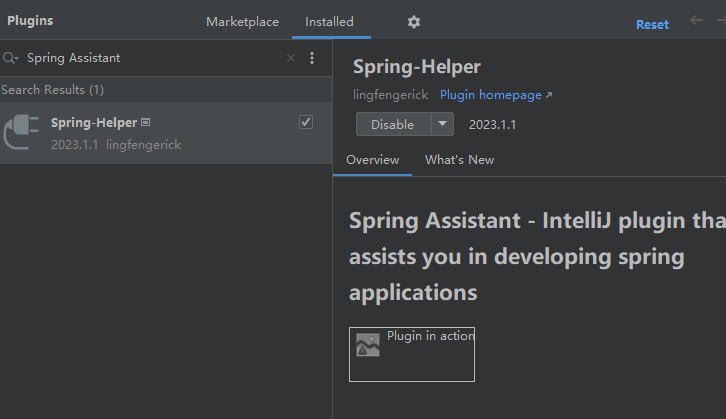Open the plugin settings gear menu

(413, 22)
